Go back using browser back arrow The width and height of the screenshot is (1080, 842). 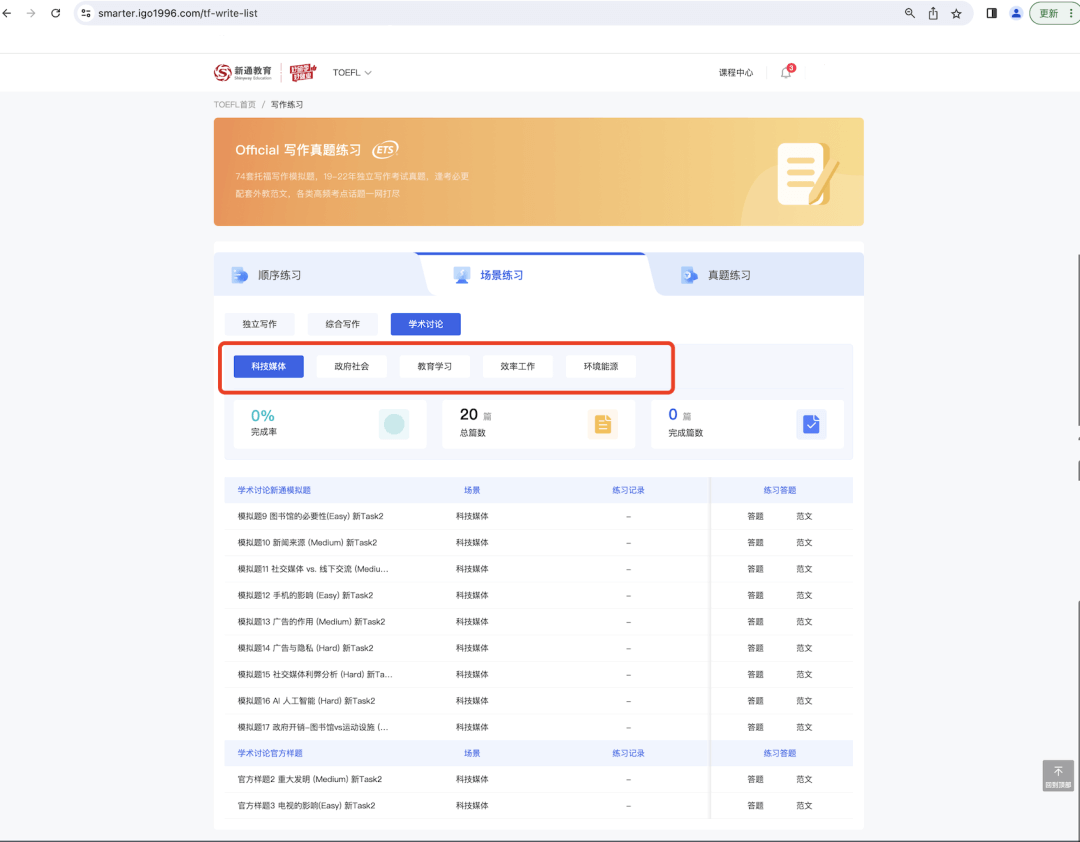click(x=7, y=13)
